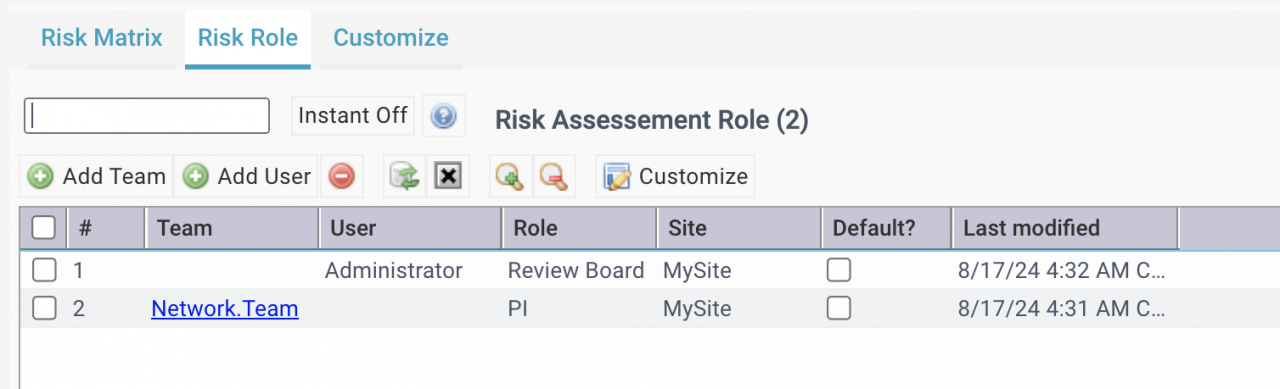This screenshot has width=1280, height=389.
Task: Click the black X clear icon
Action: (448, 177)
